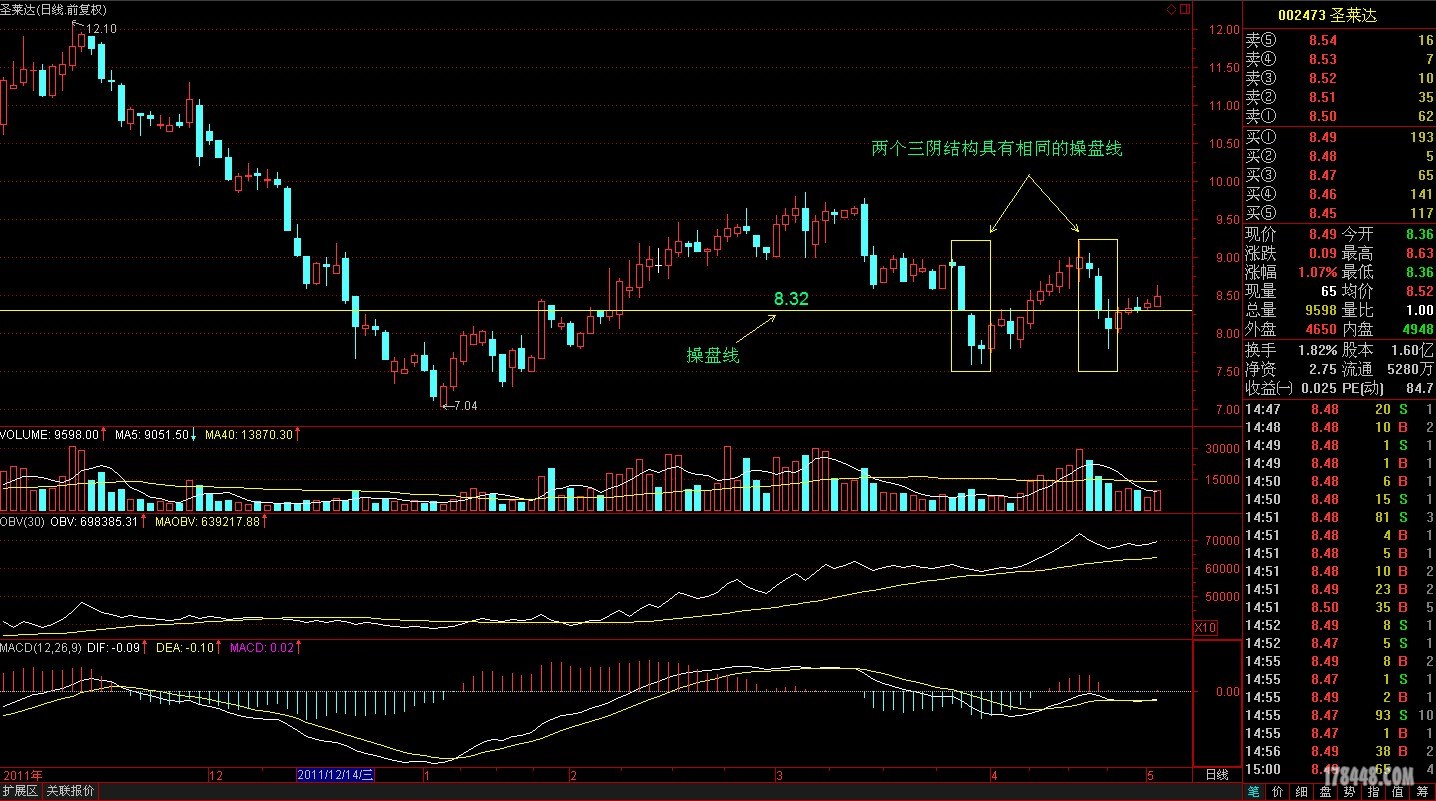The width and height of the screenshot is (1436, 801).
Task: Click the 买④ bid row at 8.46
Action: click(1339, 194)
